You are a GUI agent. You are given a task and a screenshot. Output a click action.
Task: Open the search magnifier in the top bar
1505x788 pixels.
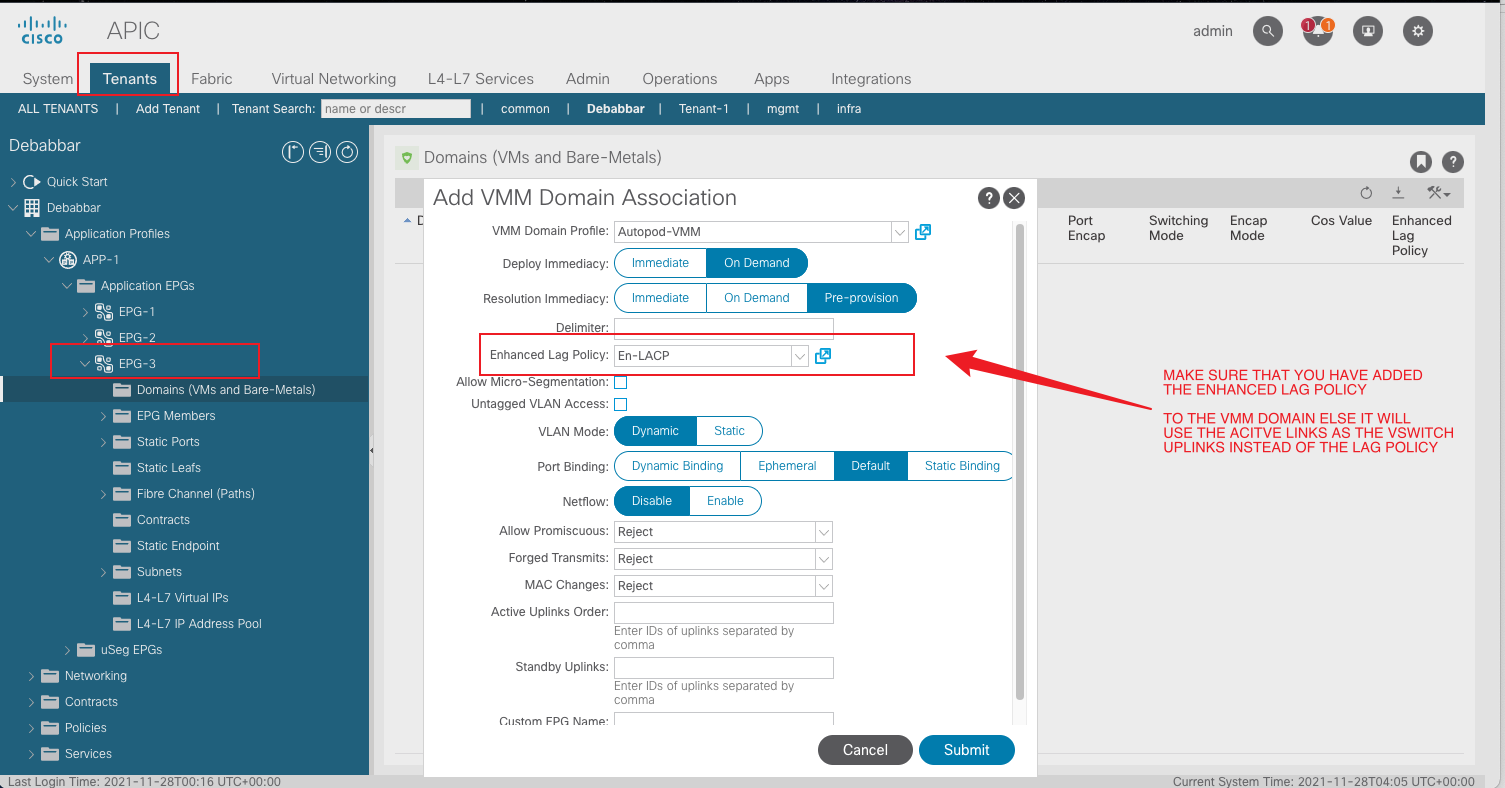[x=1267, y=31]
